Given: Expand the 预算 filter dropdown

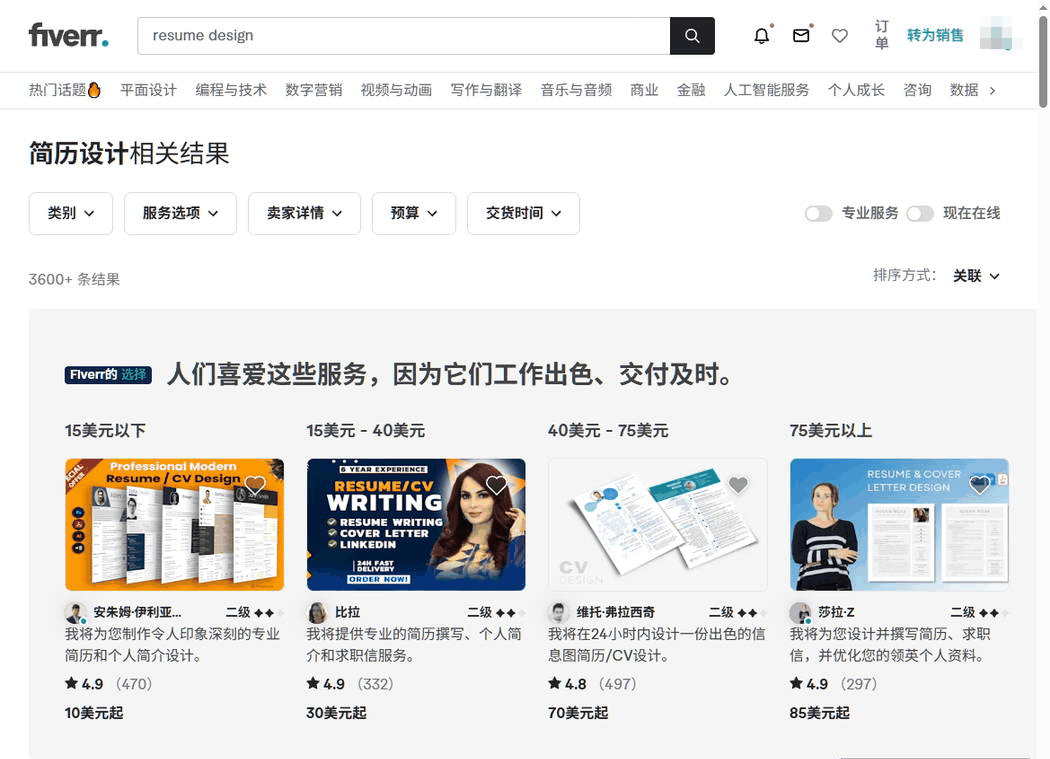Looking at the screenshot, I should coord(414,214).
